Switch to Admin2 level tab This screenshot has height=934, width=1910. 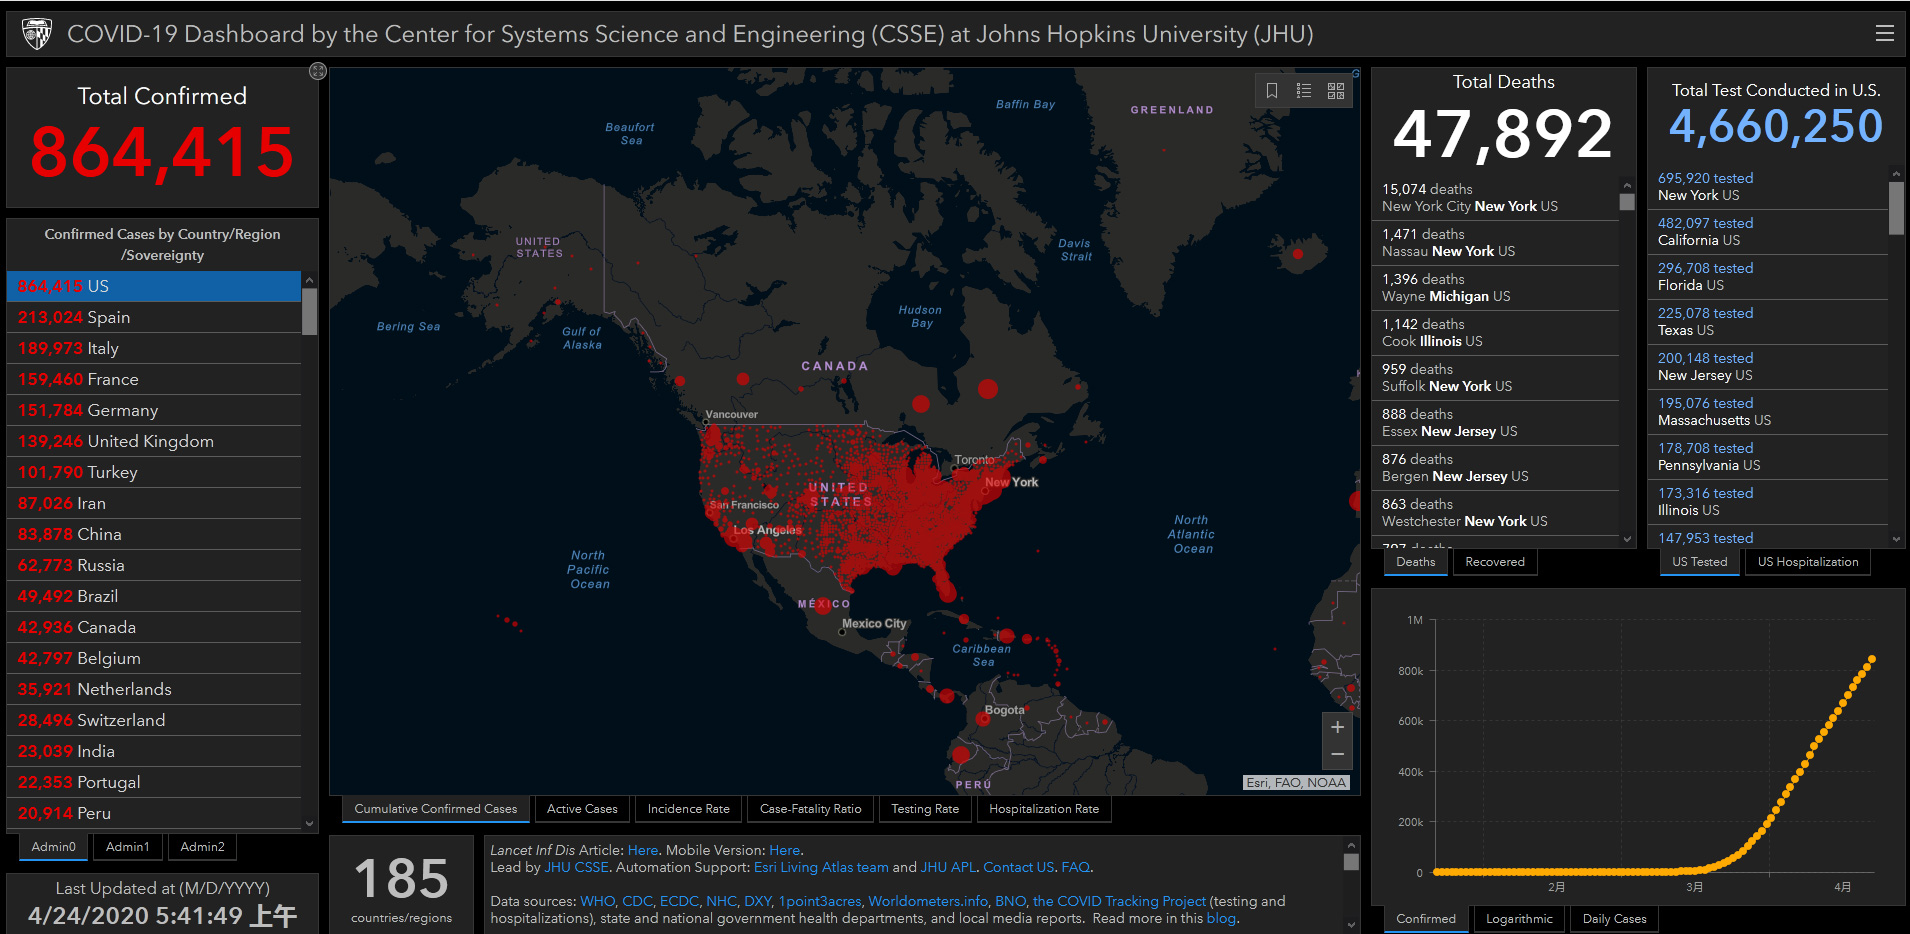(x=203, y=847)
